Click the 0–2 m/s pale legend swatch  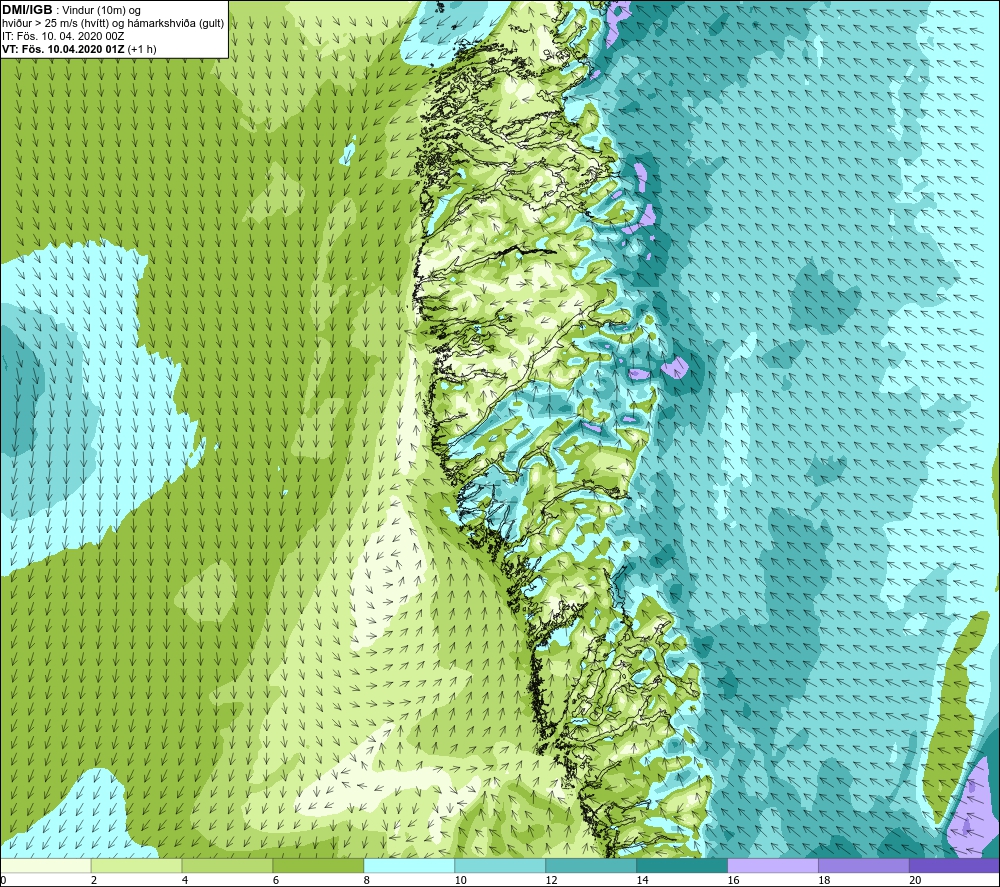(46, 865)
